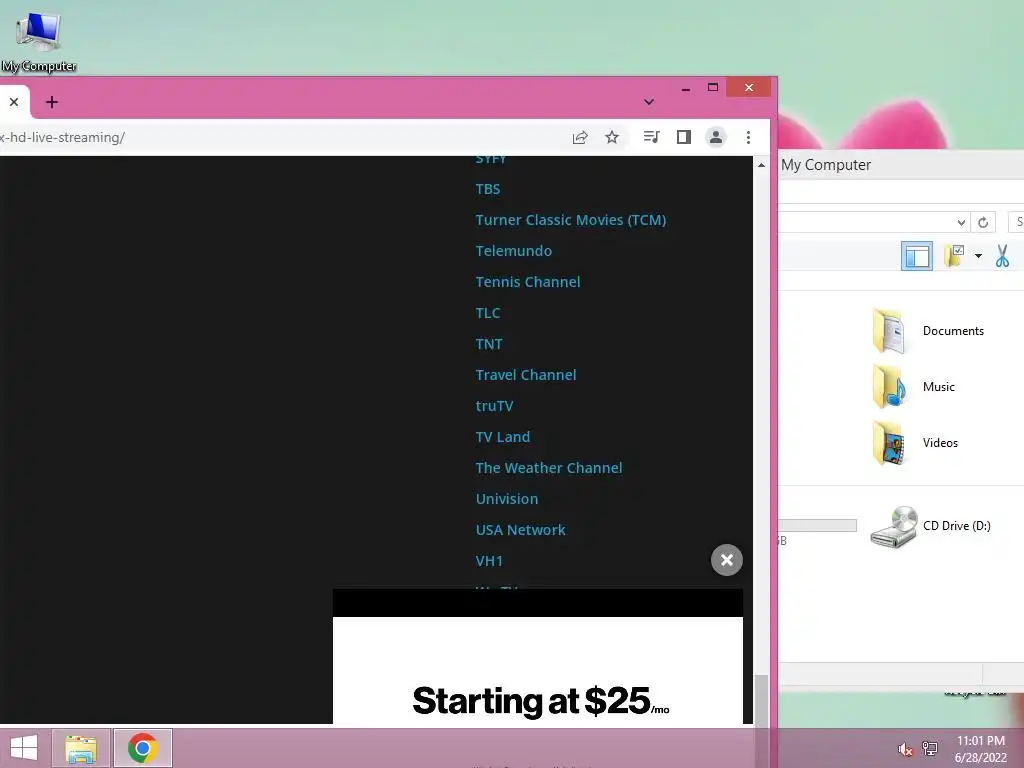Viewport: 1024px width, 768px height.
Task: Open the media control icon in Chrome
Action: (x=651, y=137)
